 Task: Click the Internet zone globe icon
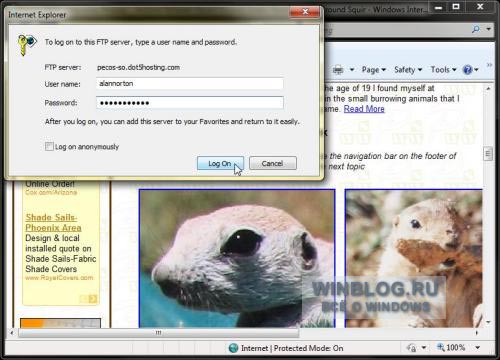coord(233,348)
